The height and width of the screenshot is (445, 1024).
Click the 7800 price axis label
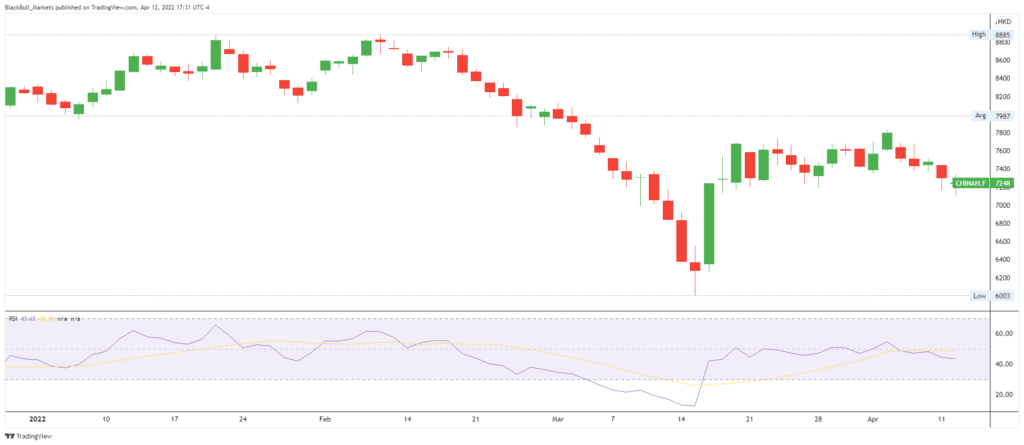pos(1002,133)
